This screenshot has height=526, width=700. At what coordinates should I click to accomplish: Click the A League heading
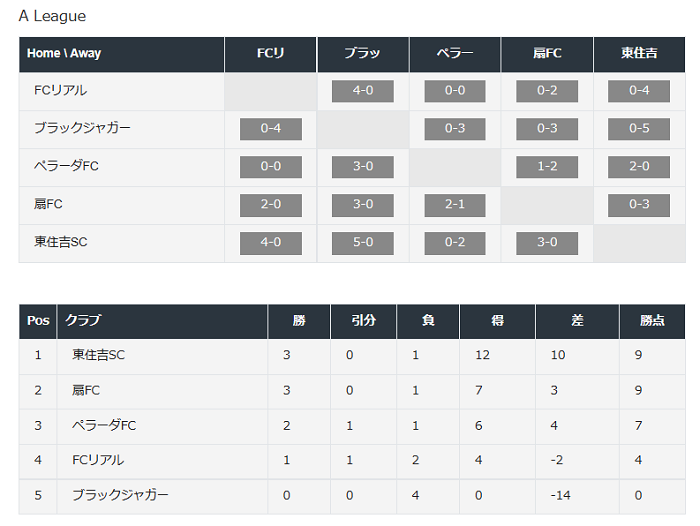(52, 16)
